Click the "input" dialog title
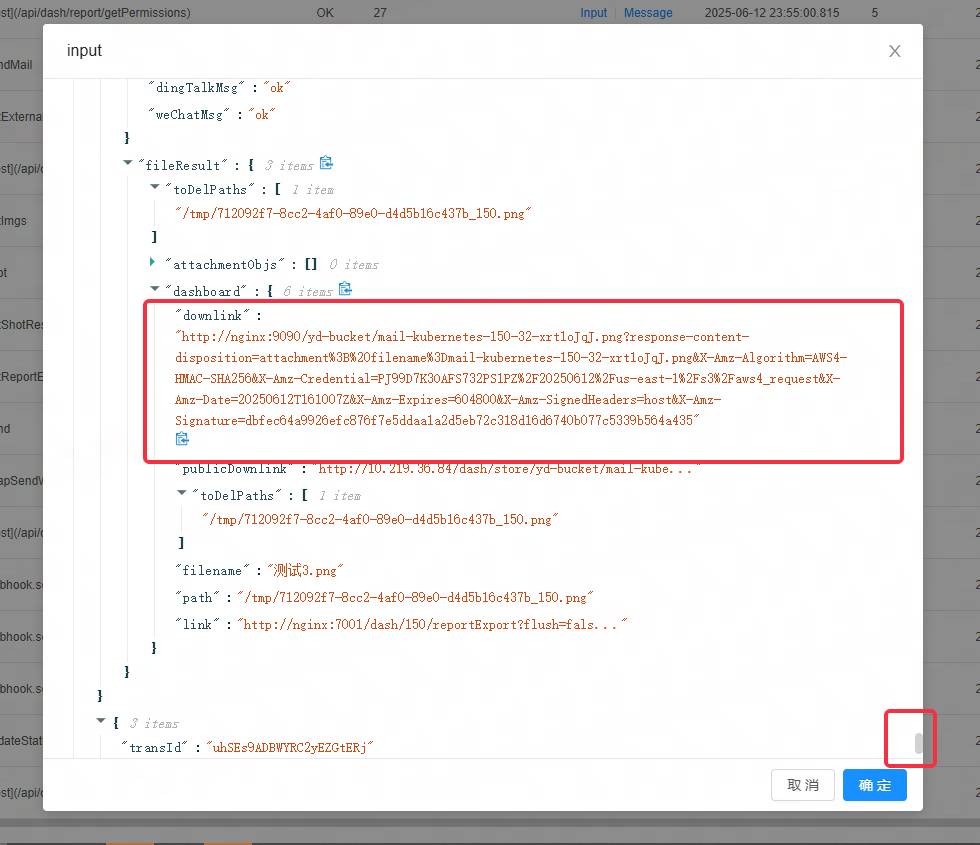The width and height of the screenshot is (980, 845). click(84, 51)
